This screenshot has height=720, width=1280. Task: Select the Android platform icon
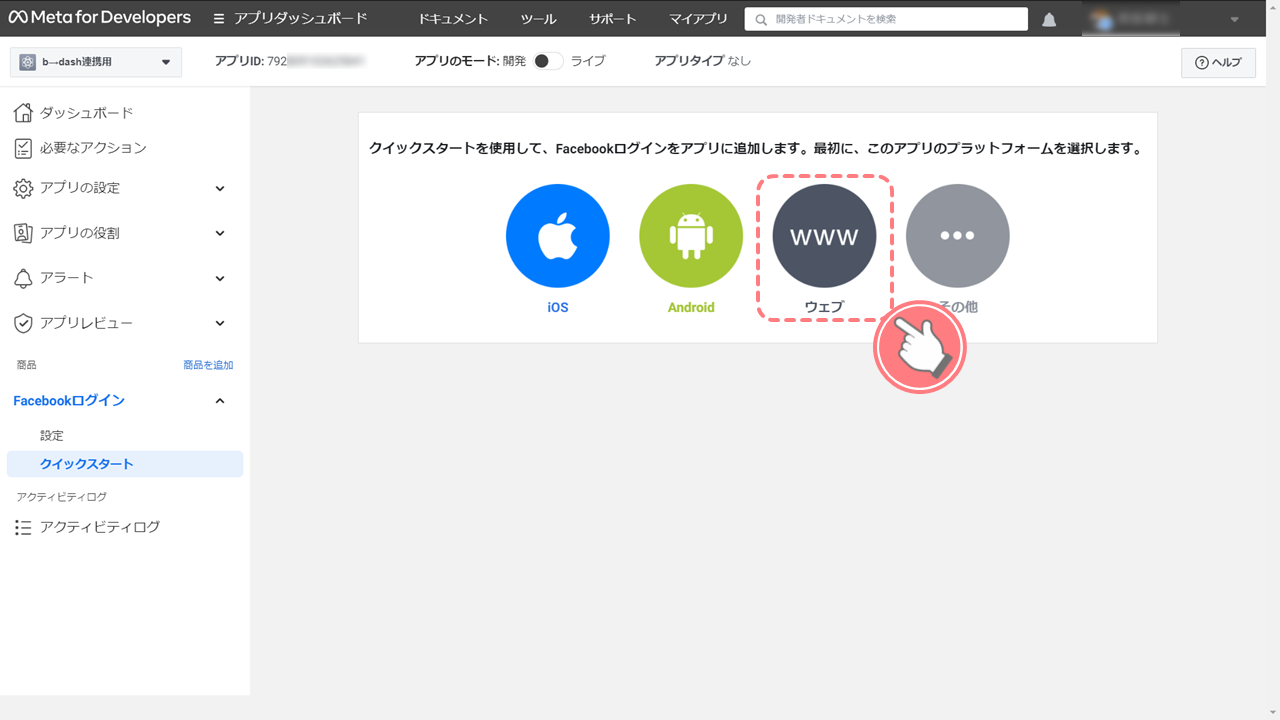click(x=691, y=236)
